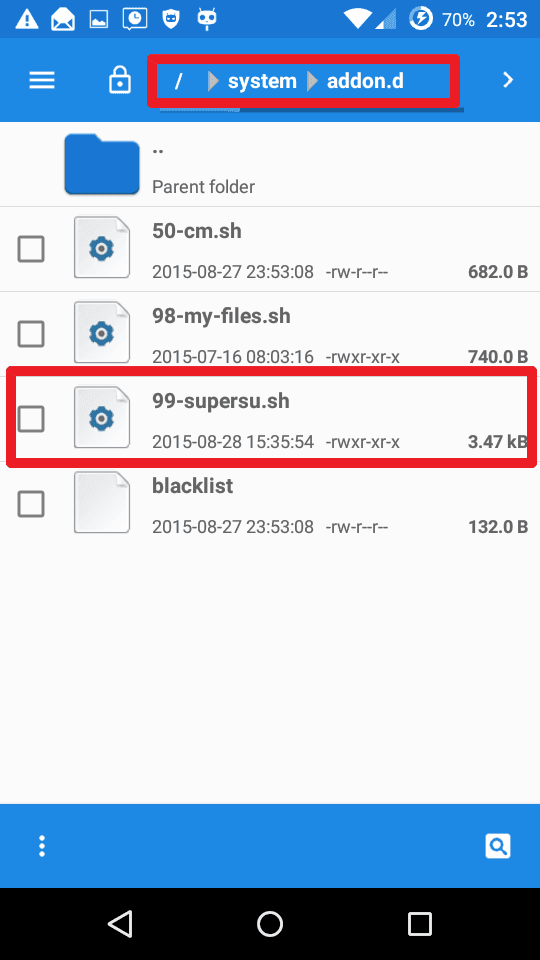Tap the 50-cm.sh script file icon
Image resolution: width=540 pixels, height=960 pixels.
[x=102, y=247]
